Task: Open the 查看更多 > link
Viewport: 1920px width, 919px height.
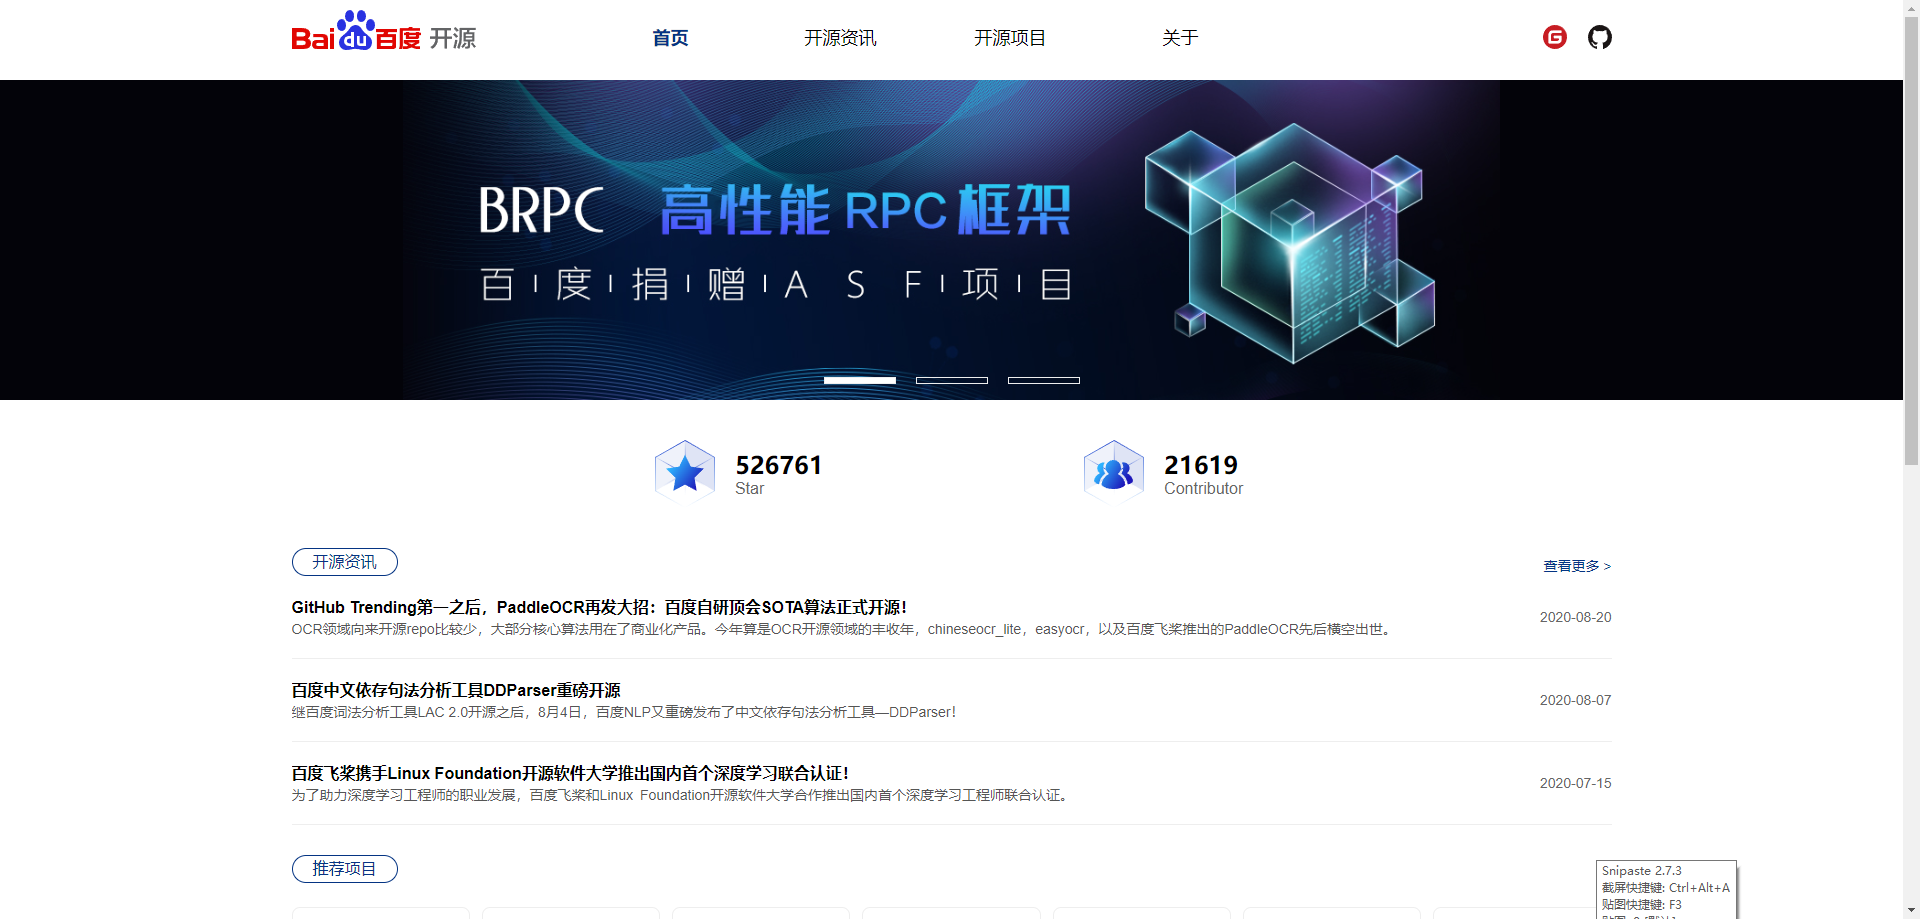Action: (1577, 566)
